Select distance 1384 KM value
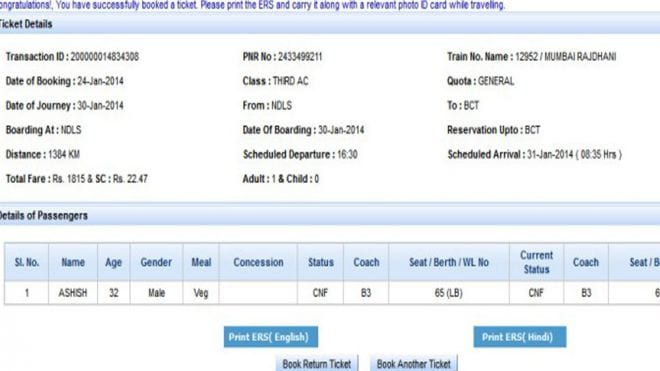 point(64,155)
